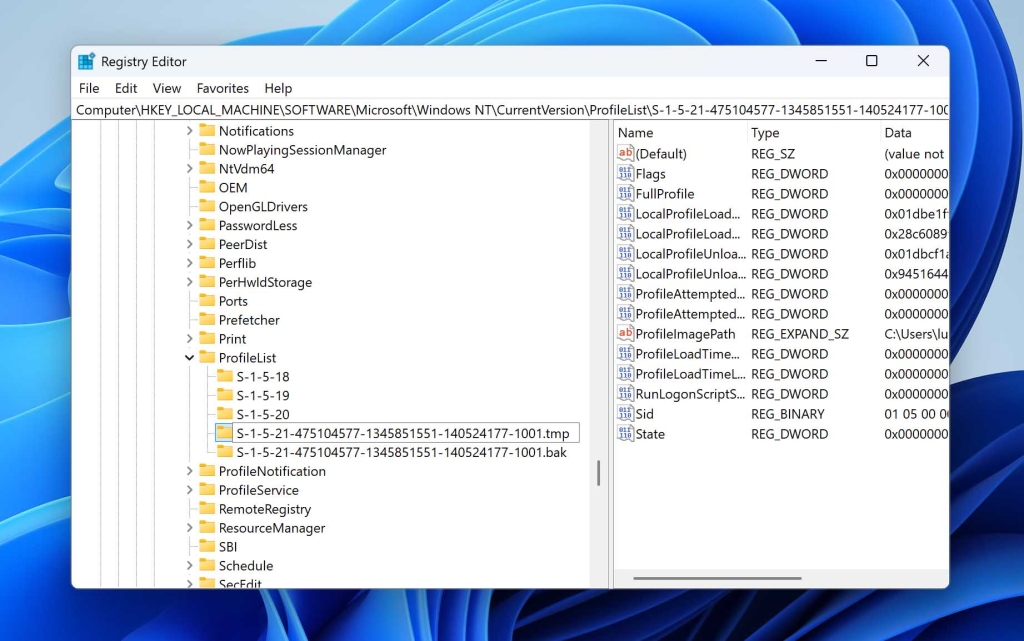Click inside the registry path address bar
Screen dimensions: 1024x641
(x=500, y=110)
